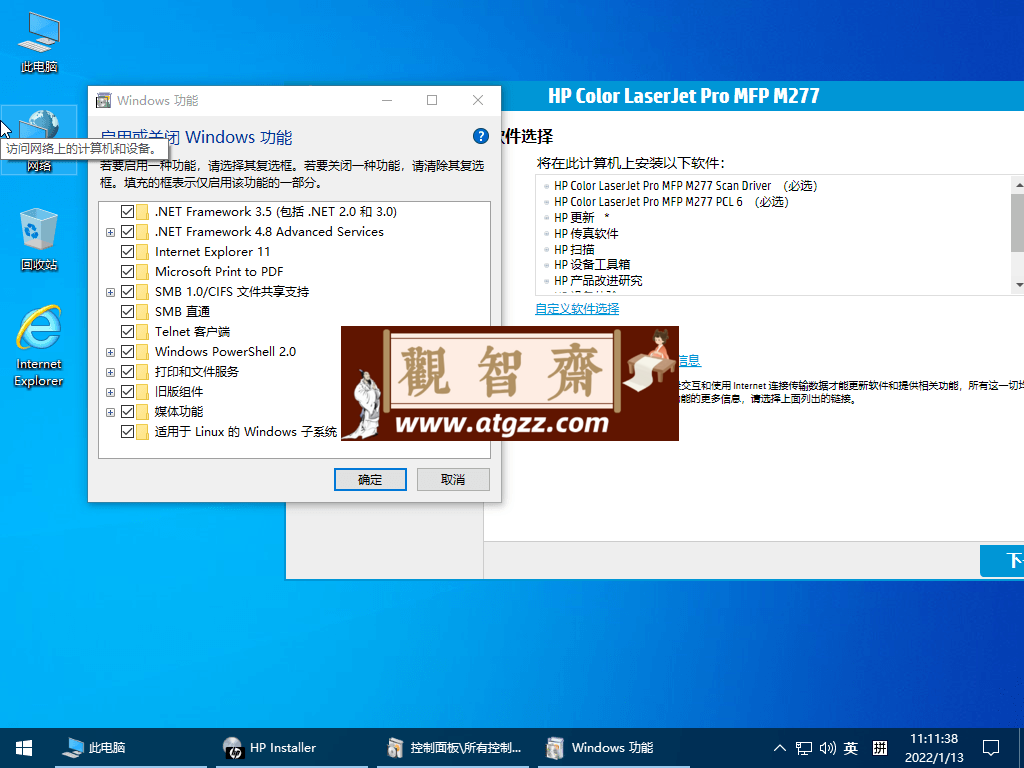The height and width of the screenshot is (768, 1024).
Task: Expand .NET Framework 4.8 Advanced Services node
Action: (110, 232)
